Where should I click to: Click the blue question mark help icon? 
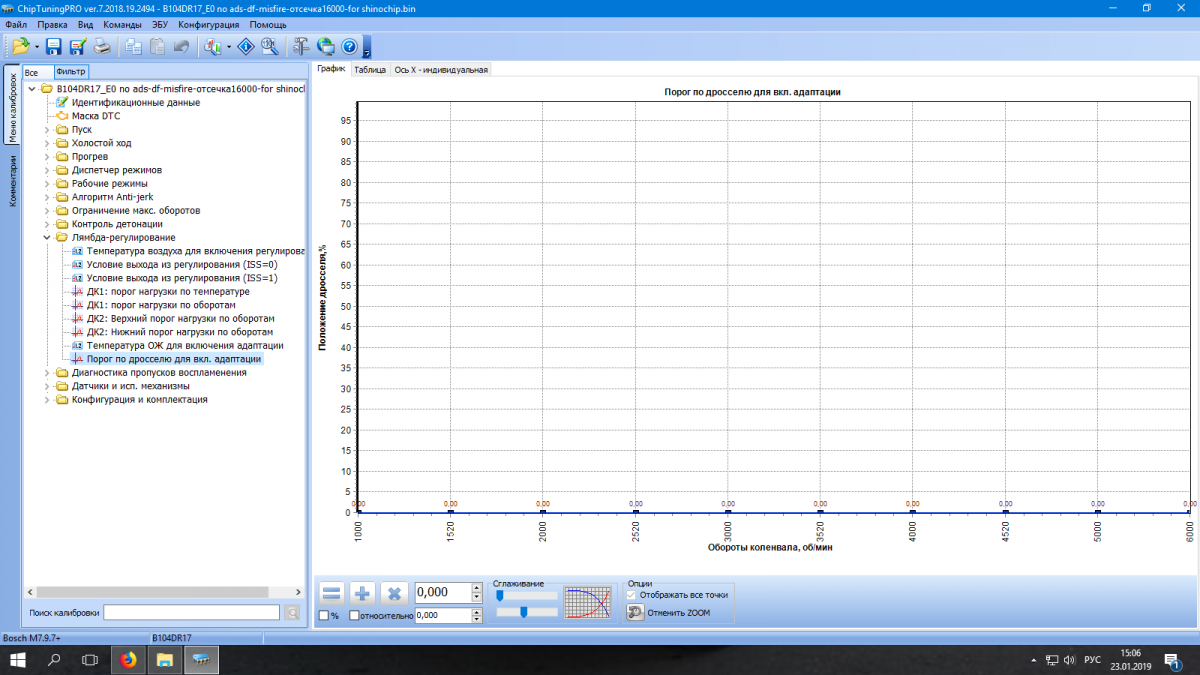tap(349, 46)
